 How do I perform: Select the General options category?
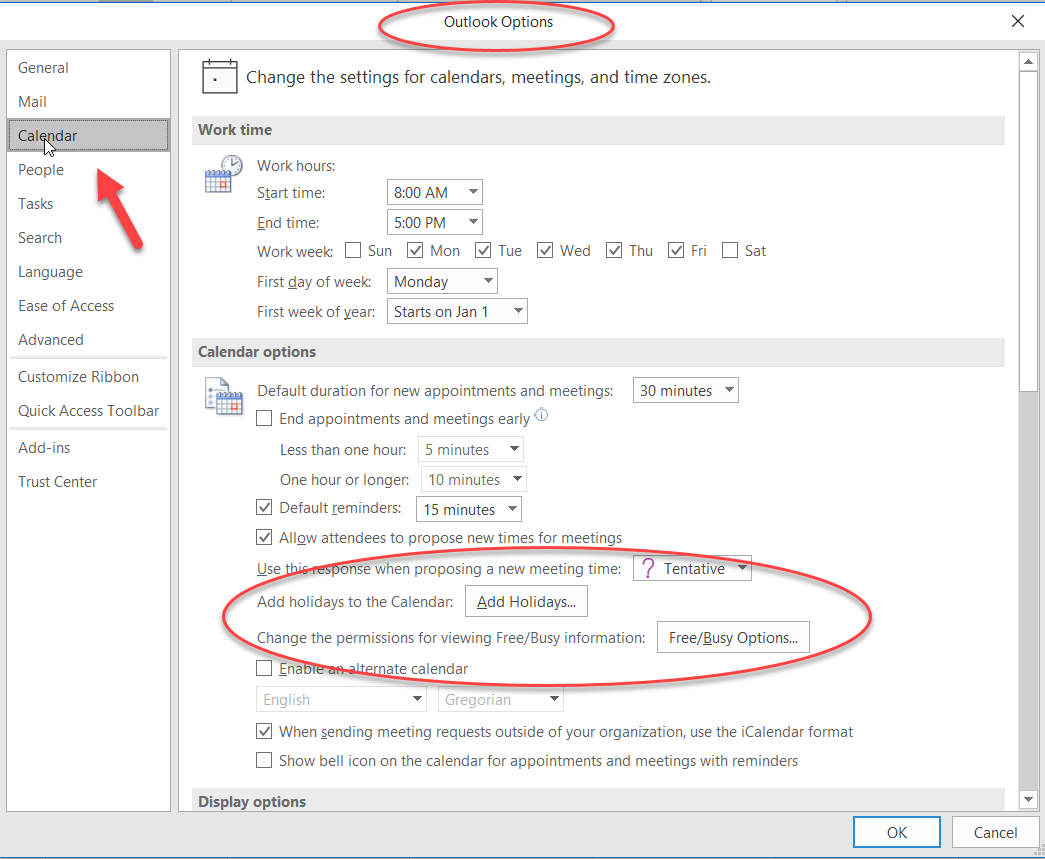click(88, 68)
